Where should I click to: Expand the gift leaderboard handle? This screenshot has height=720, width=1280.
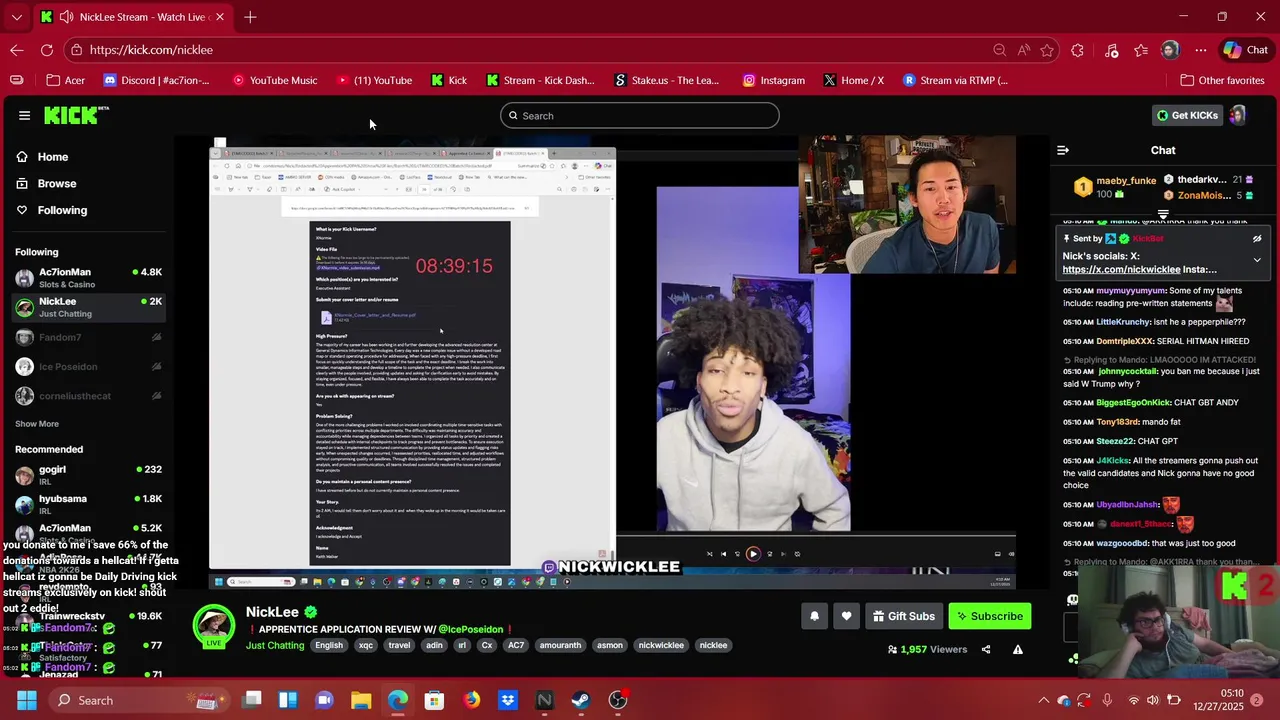pyautogui.click(x=1163, y=214)
